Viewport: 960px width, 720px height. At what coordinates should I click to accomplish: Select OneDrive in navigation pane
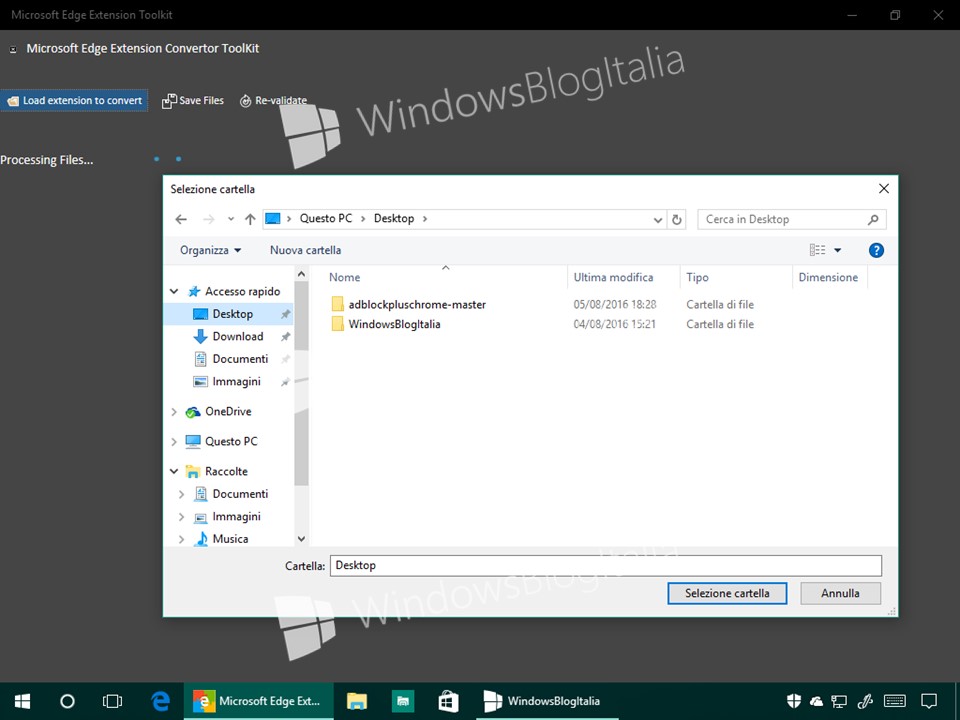(x=228, y=411)
